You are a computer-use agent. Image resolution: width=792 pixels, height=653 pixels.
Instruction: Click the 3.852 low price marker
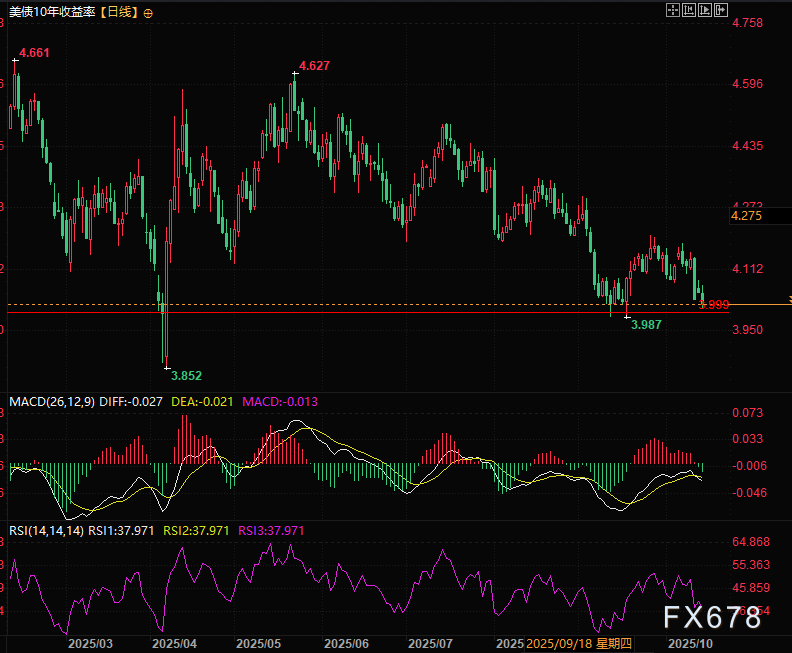[x=186, y=376]
